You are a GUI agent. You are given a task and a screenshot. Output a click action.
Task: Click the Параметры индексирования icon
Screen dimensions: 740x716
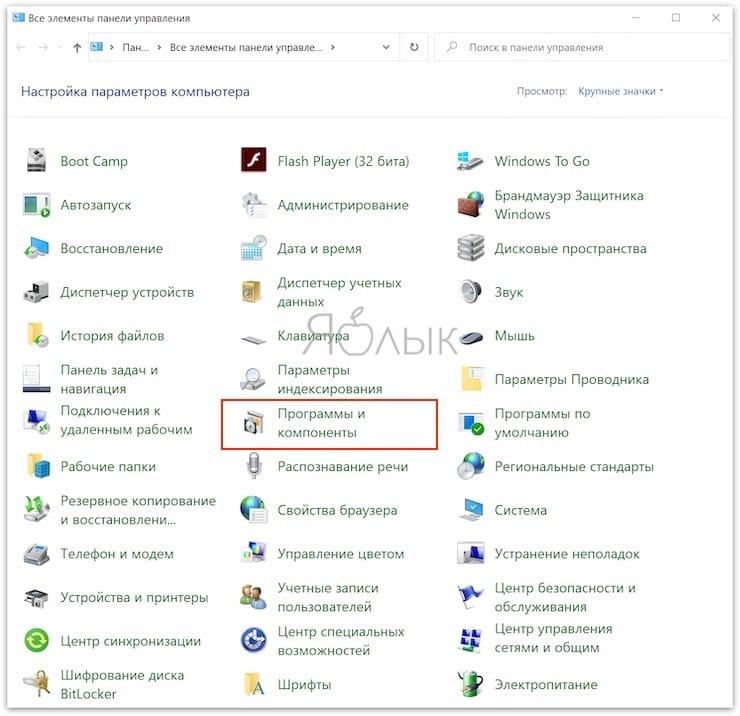tap(253, 379)
